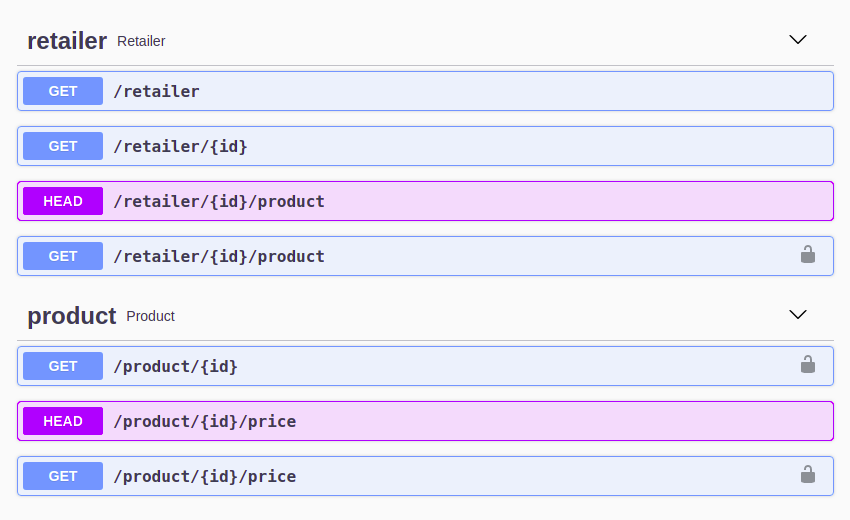Click the bold product tag heading
Image resolution: width=850 pixels, height=520 pixels.
pyautogui.click(x=72, y=316)
